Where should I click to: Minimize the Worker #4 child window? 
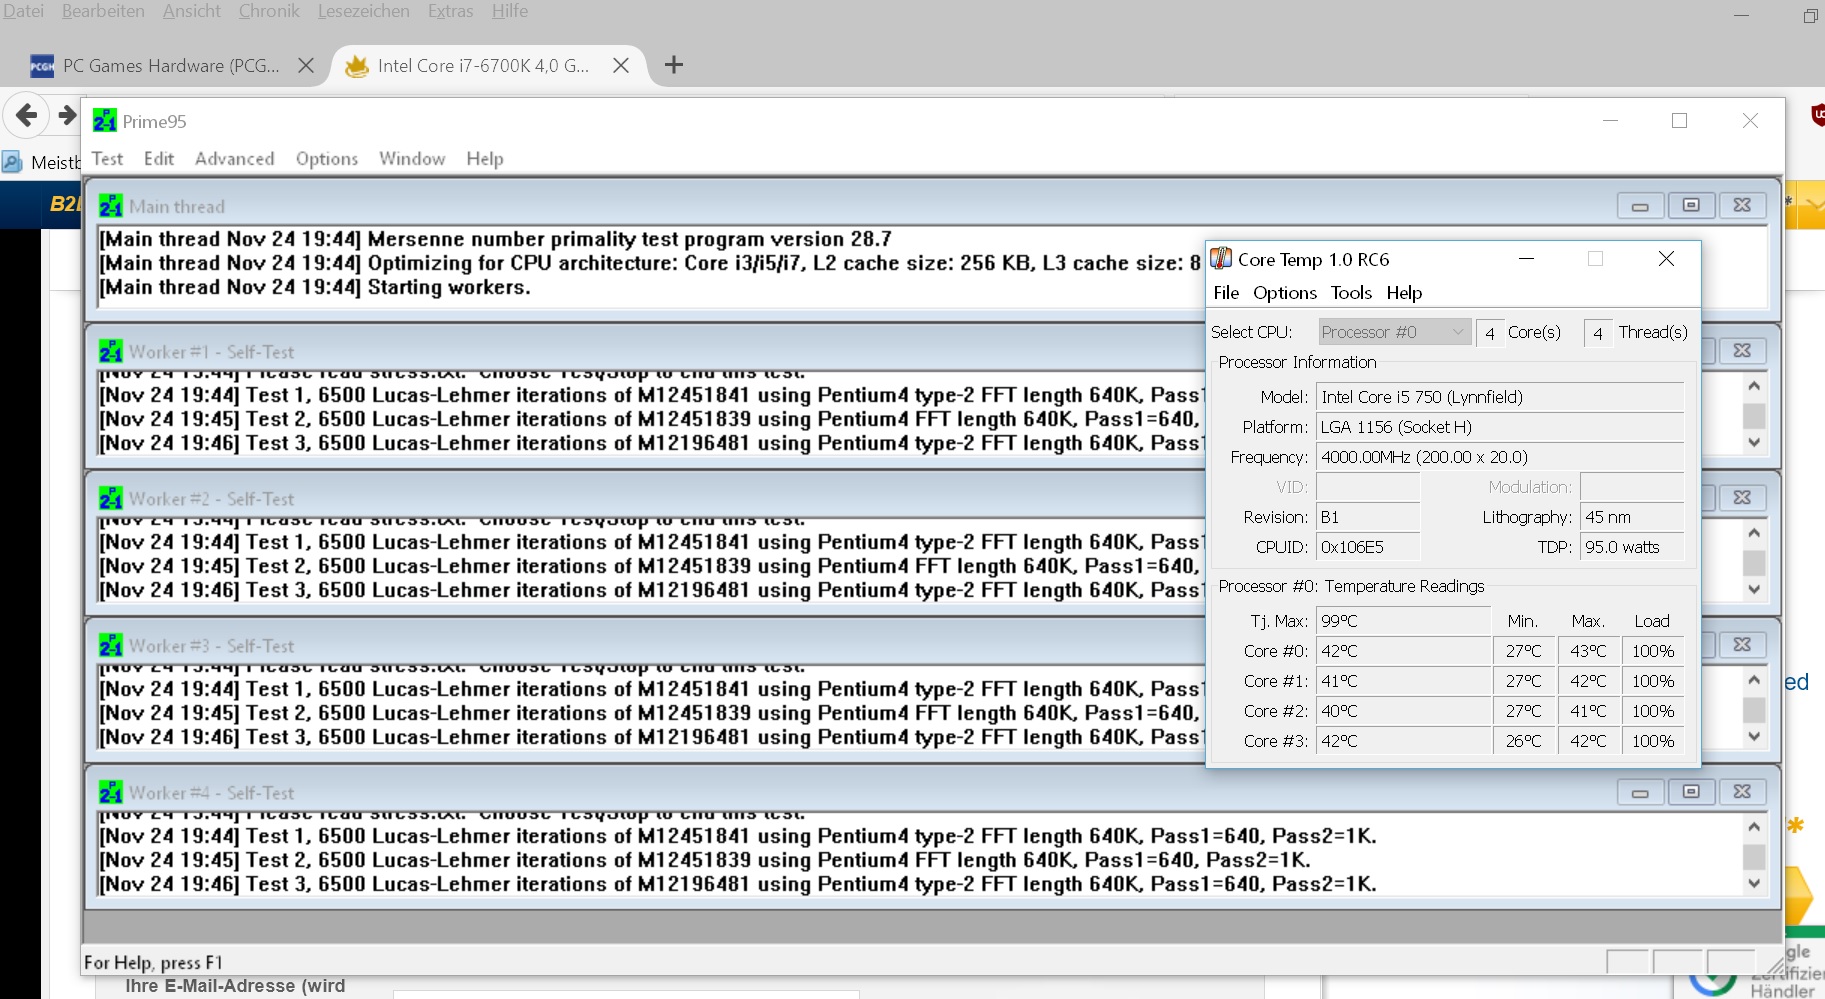[1640, 792]
